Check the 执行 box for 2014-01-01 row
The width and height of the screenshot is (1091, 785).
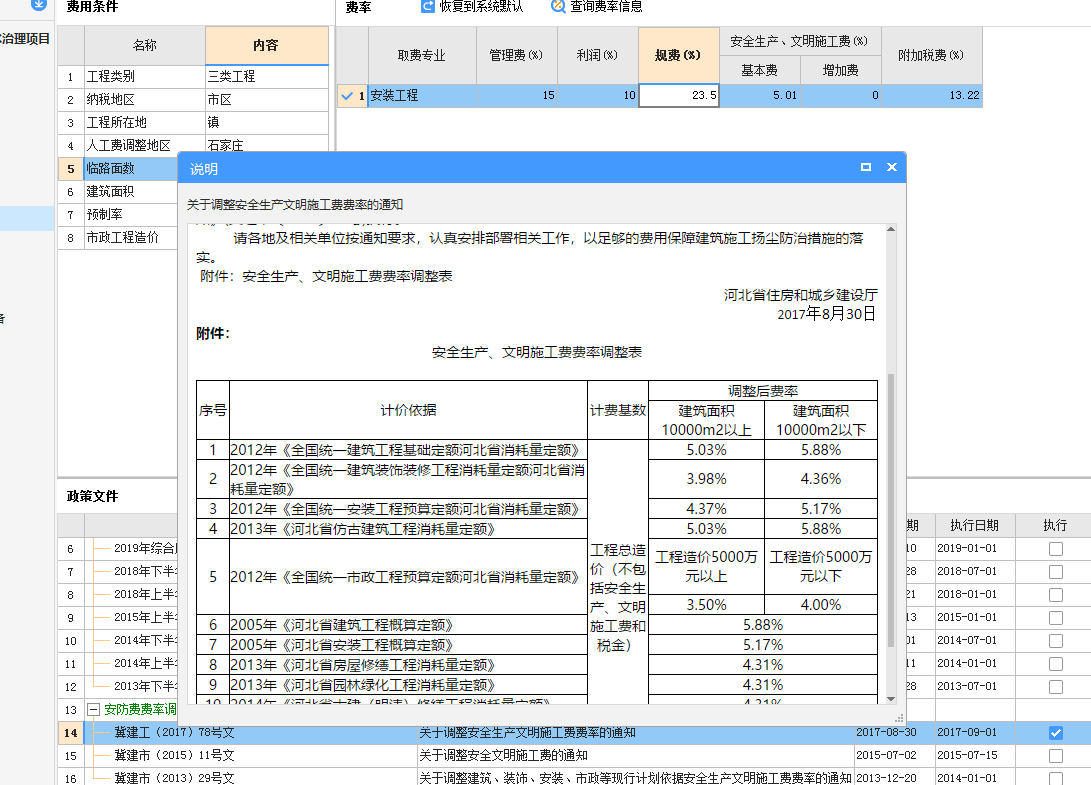coord(1056,663)
